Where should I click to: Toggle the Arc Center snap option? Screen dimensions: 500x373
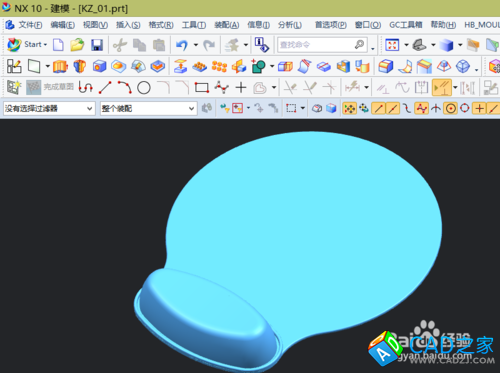click(x=450, y=108)
